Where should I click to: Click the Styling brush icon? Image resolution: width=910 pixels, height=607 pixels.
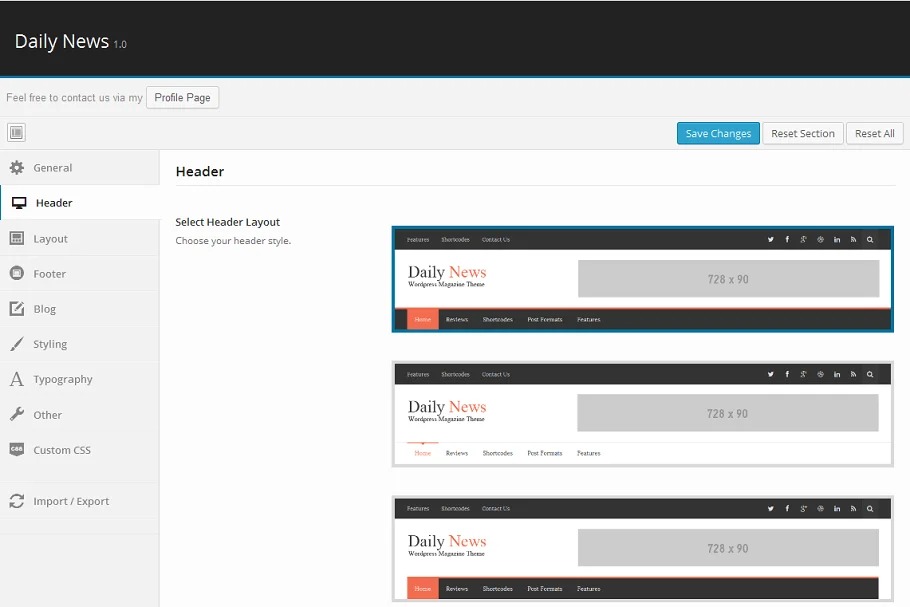16,344
